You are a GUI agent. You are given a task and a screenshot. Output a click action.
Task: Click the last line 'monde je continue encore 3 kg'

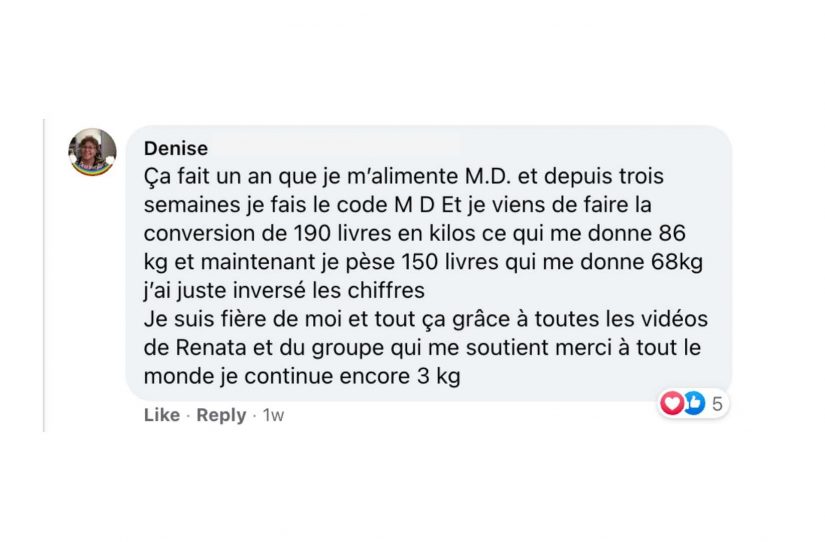(x=302, y=376)
